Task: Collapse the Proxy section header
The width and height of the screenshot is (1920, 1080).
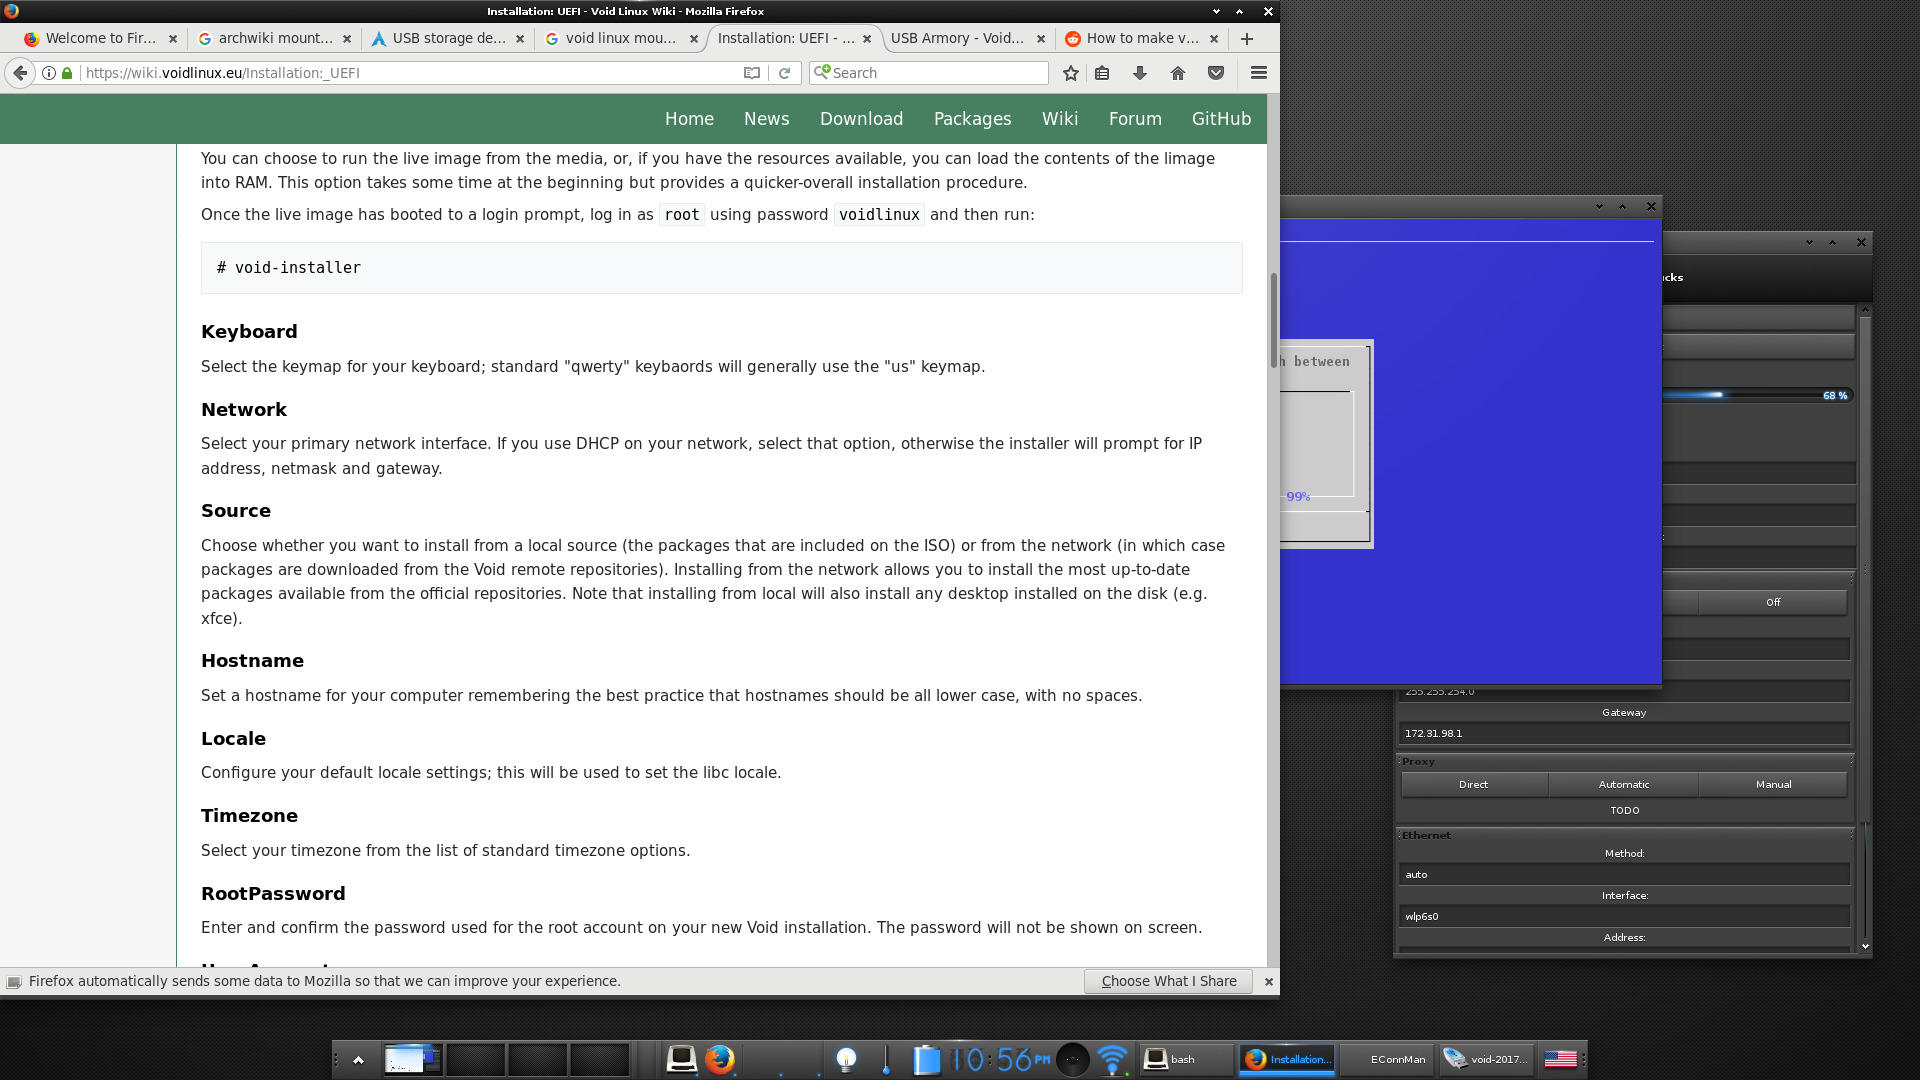Action: point(1624,762)
